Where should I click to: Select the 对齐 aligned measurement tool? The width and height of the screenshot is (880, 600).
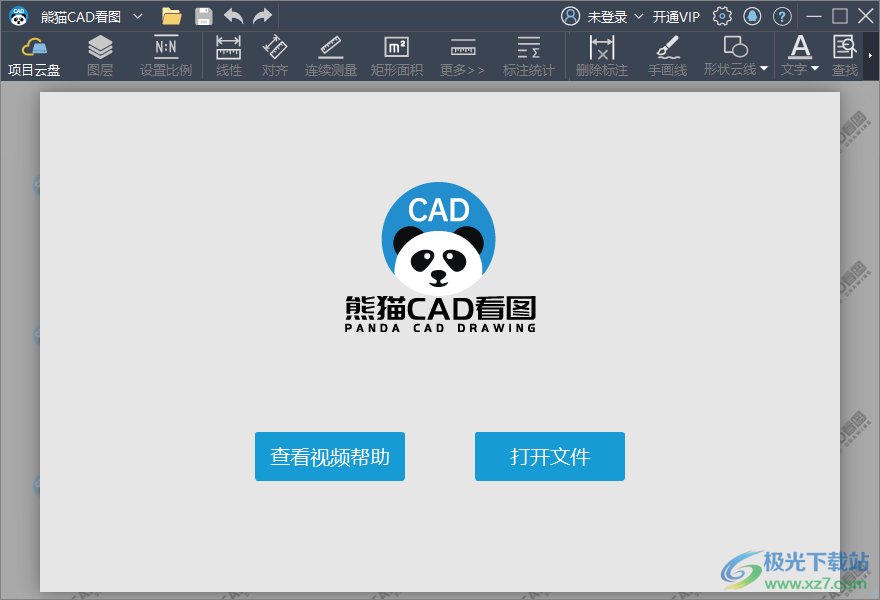(275, 57)
